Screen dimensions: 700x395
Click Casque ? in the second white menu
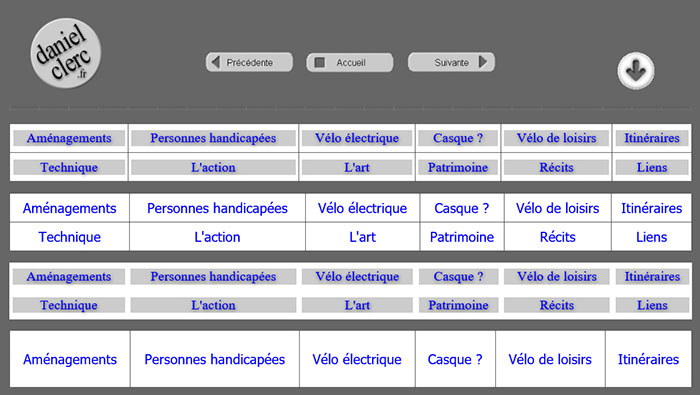462,208
